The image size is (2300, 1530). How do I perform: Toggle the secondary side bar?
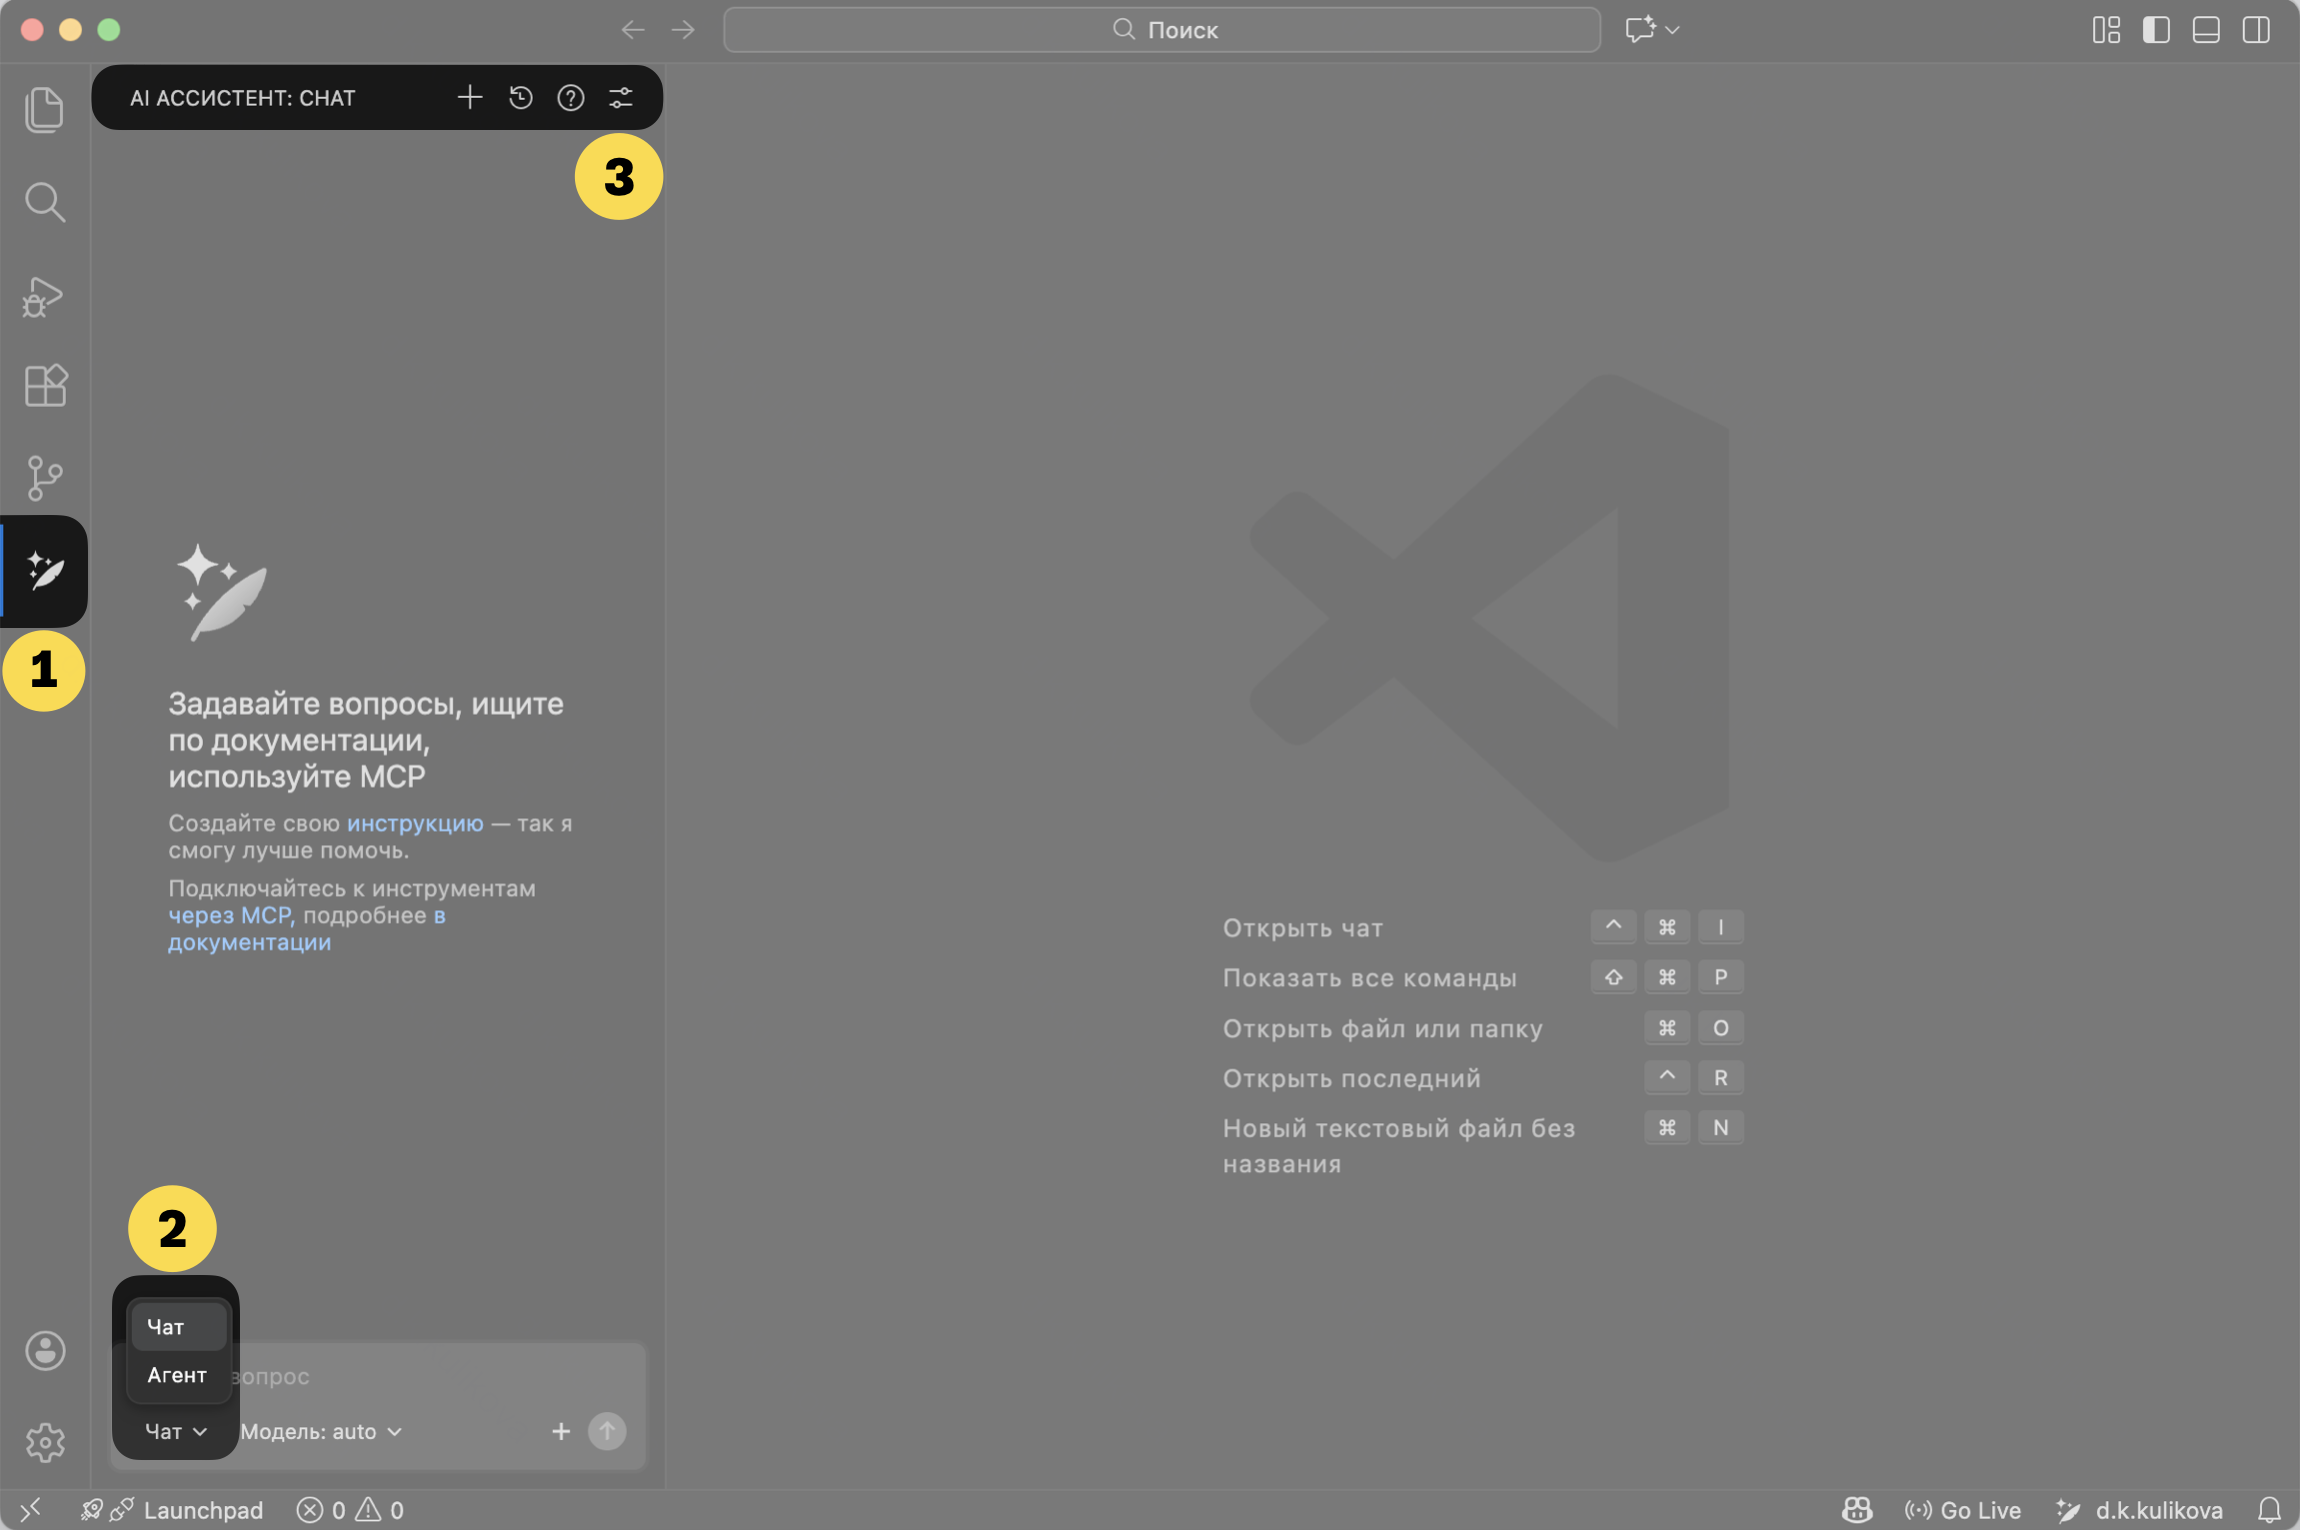point(2256,30)
